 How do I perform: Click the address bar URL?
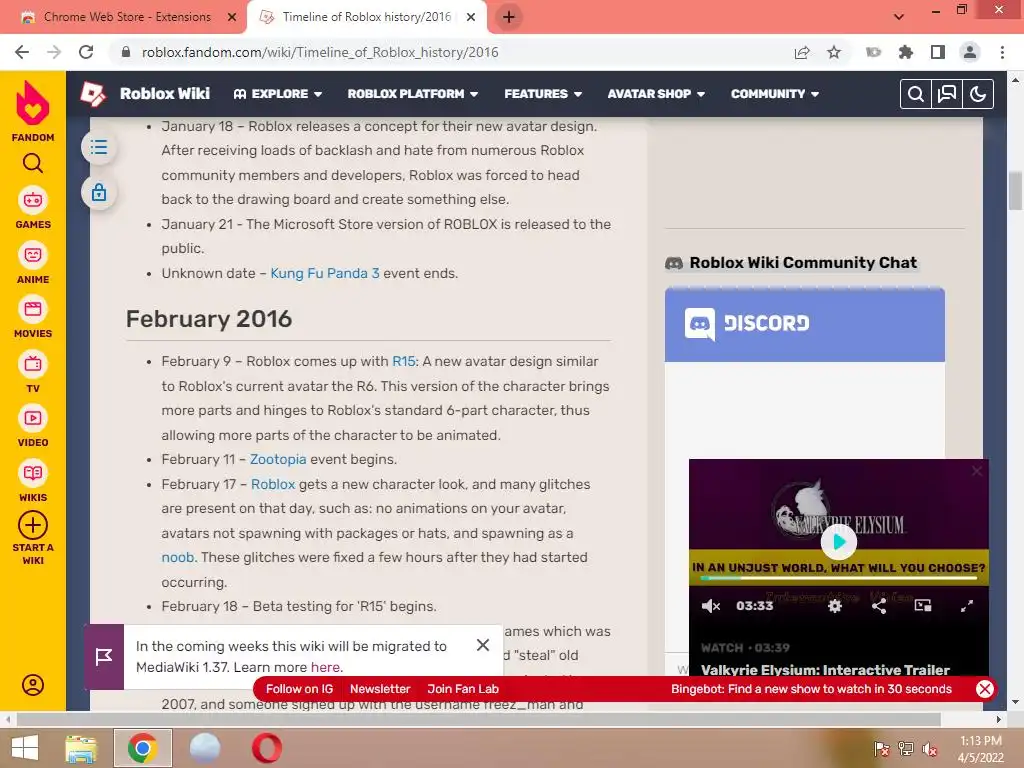(320, 52)
